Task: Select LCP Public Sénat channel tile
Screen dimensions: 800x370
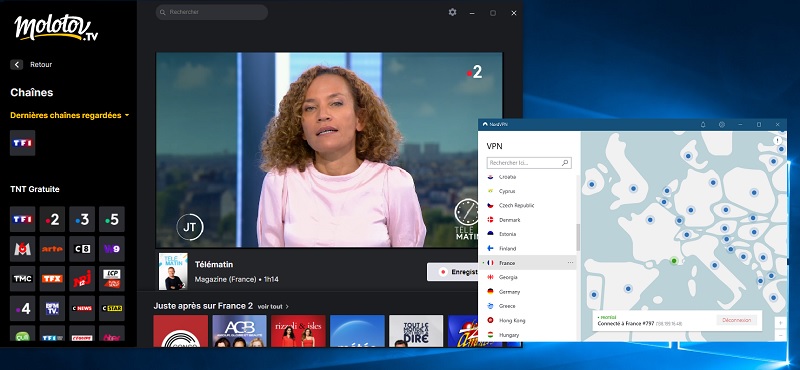Action: click(111, 279)
